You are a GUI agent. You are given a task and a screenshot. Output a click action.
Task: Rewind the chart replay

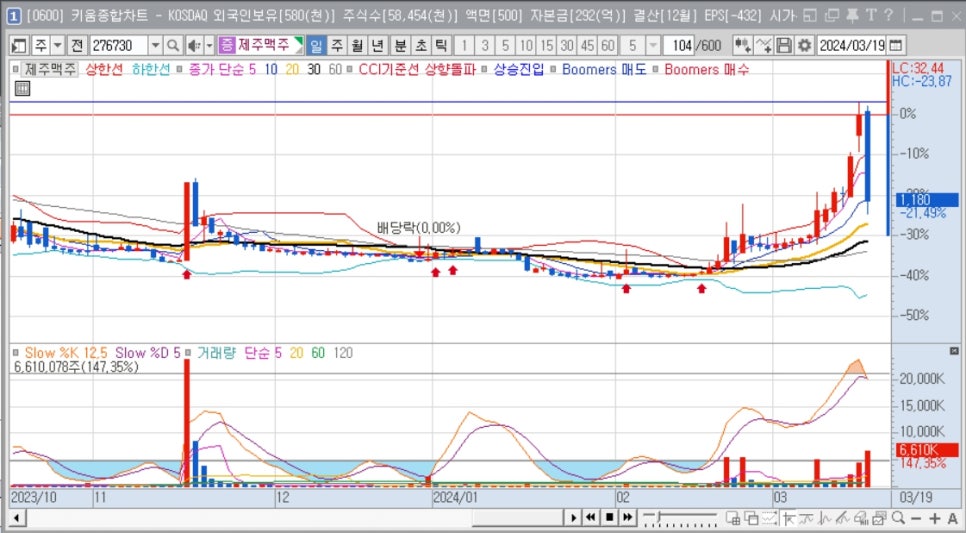(x=591, y=518)
